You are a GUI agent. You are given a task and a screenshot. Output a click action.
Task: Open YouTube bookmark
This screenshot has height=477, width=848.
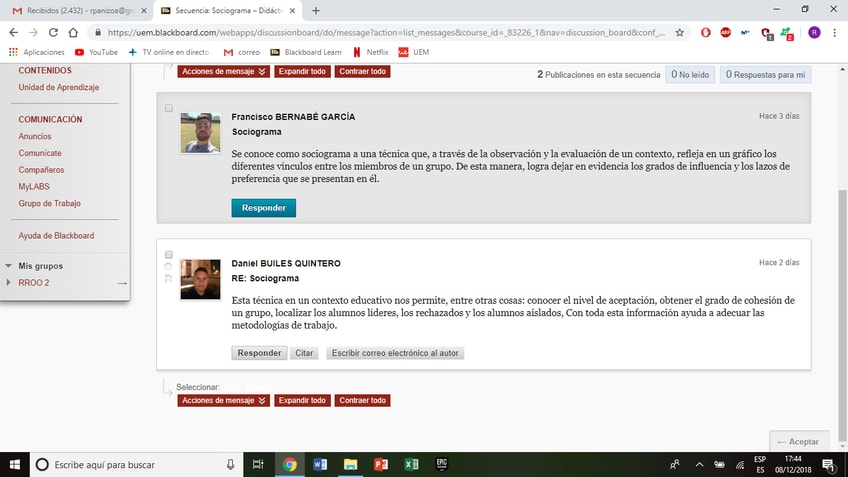(96, 52)
